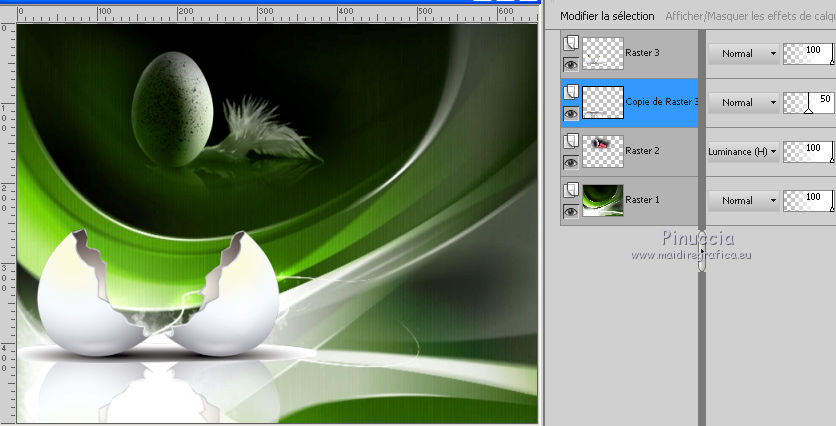The width and height of the screenshot is (836, 426).
Task: Click Afficher/Masquer les effets de calque
Action: 750,16
